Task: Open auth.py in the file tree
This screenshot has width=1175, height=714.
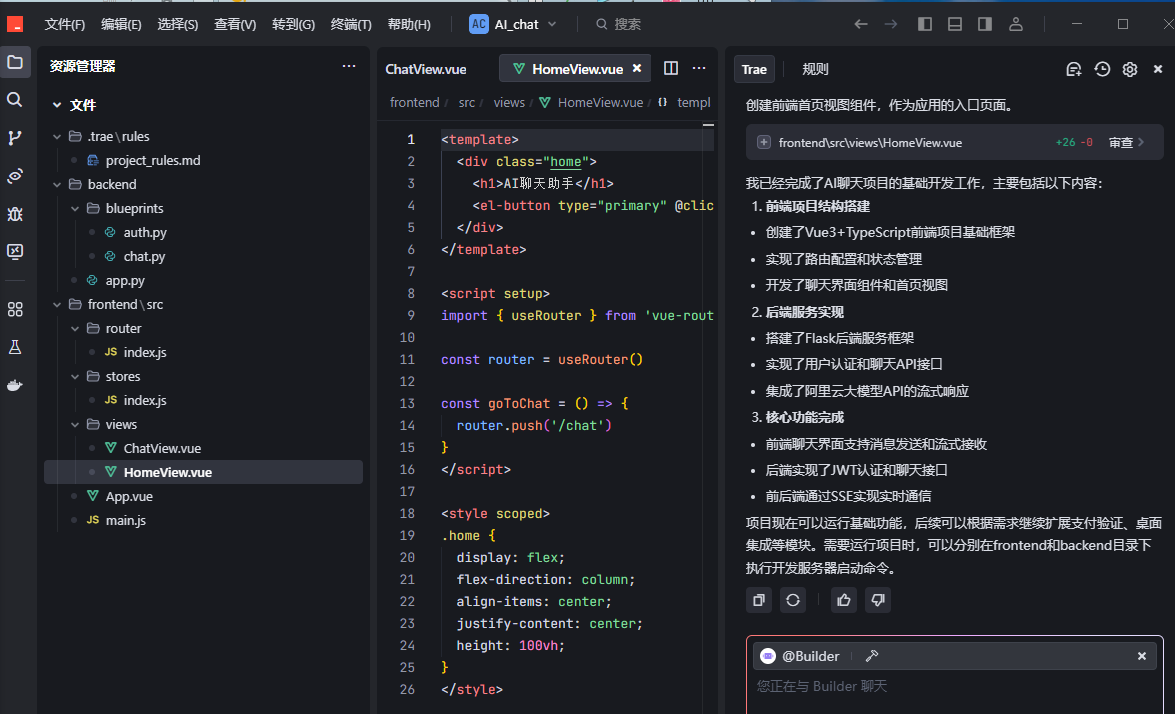Action: (145, 232)
